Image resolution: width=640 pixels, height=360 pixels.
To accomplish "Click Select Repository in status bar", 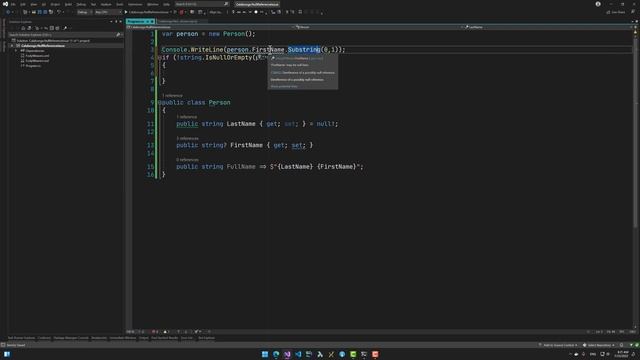I will click(x=599, y=345).
